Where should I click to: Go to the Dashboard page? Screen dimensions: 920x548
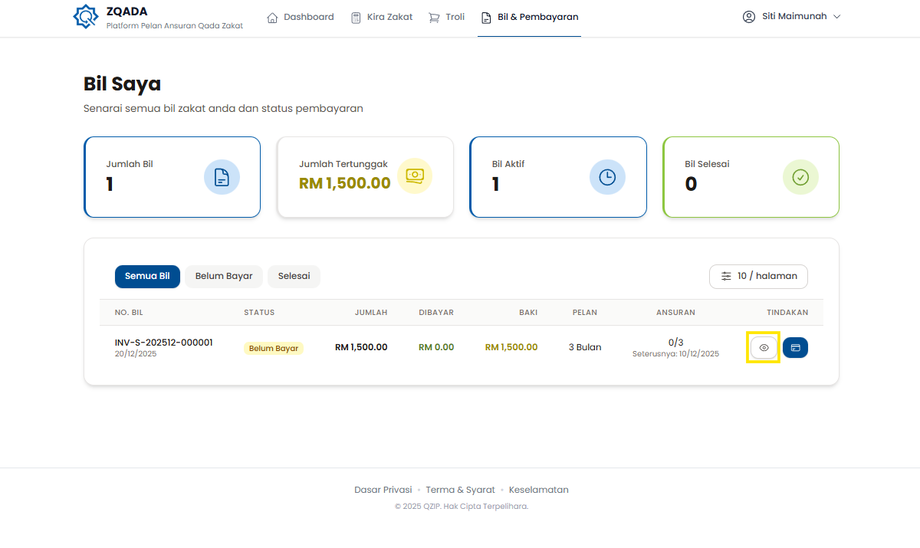point(300,17)
